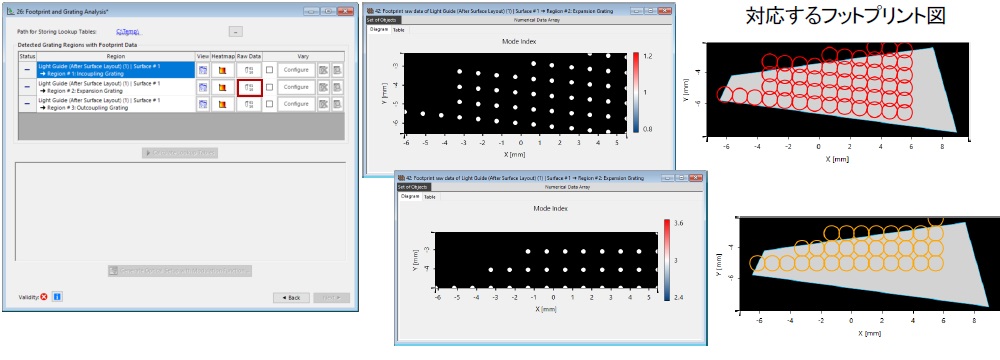The image size is (1000, 360).
Task: Click Configure for Outcoupling Grating region
Action: point(296,104)
